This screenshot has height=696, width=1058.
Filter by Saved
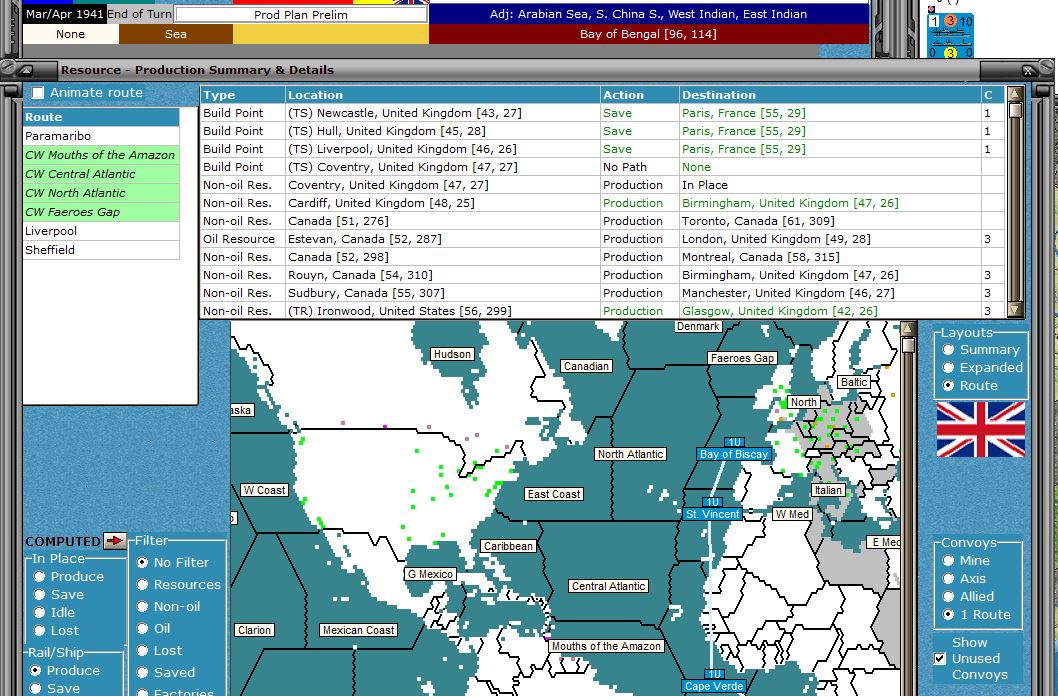pyautogui.click(x=142, y=672)
